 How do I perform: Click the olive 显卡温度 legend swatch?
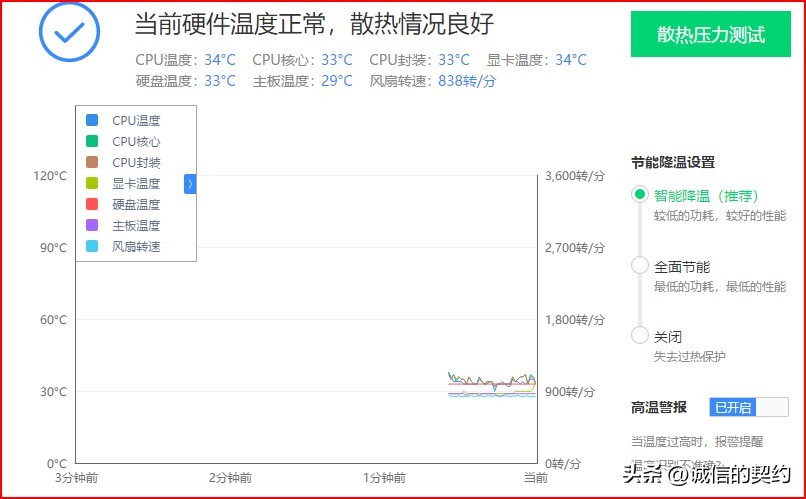click(x=92, y=183)
